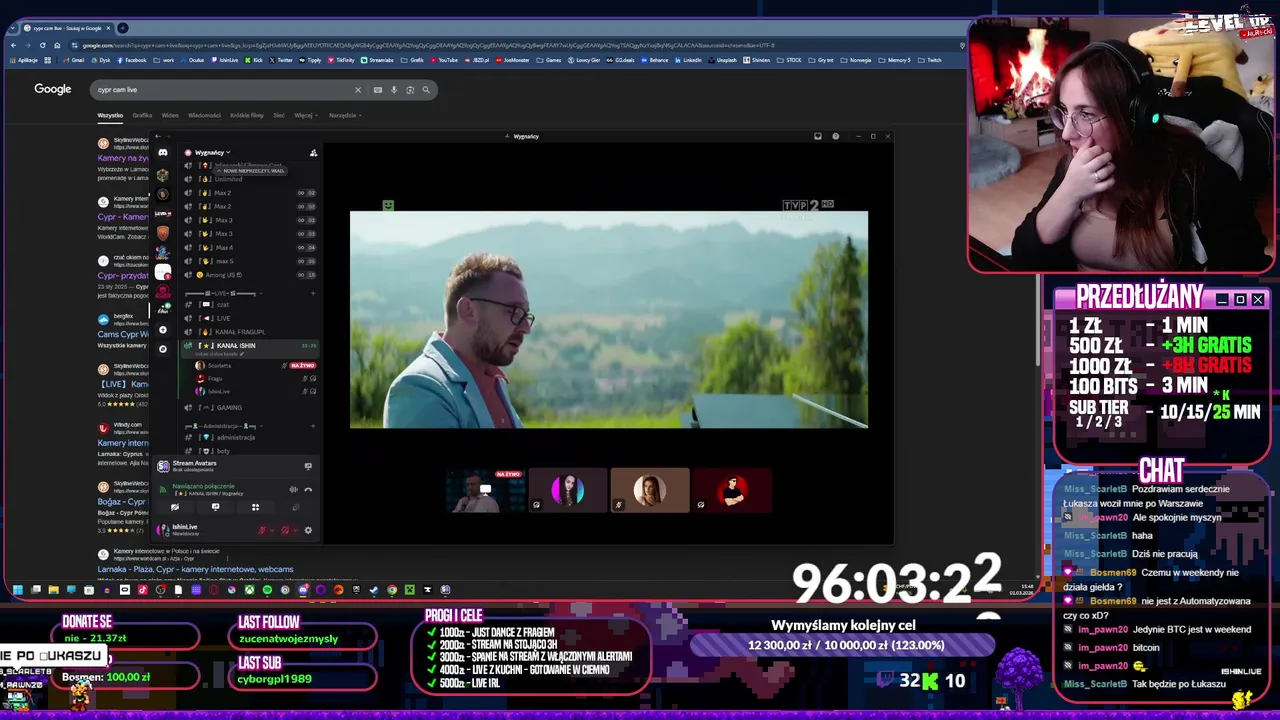
Task: Open Spotify from the taskbar
Action: (267, 590)
